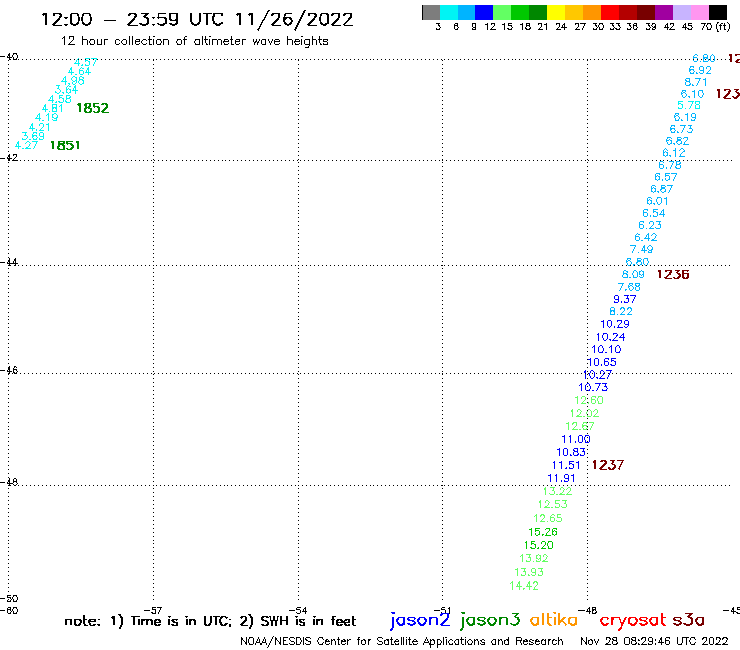The width and height of the screenshot is (740, 650).
Task: Click wave height value 6.12
Action: point(673,153)
